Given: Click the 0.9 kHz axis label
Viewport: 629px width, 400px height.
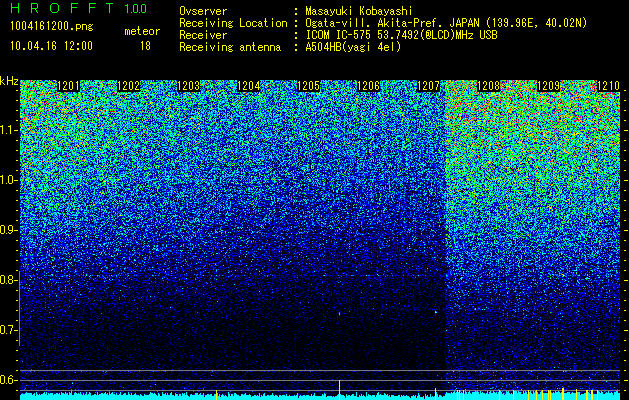Looking at the screenshot, I should pos(8,230).
